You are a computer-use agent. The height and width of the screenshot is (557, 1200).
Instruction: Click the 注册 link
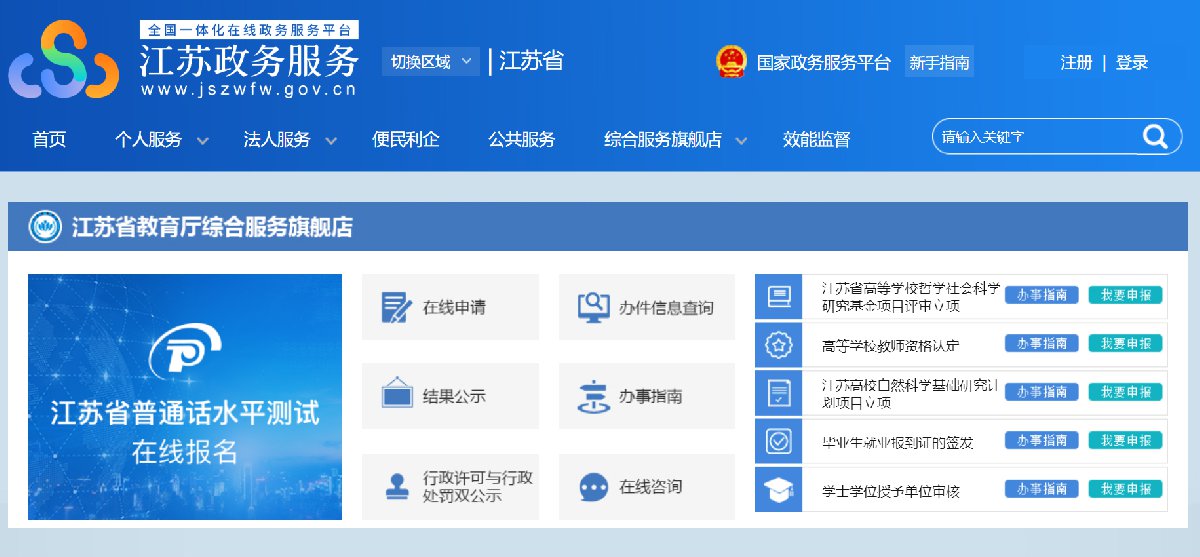1076,62
